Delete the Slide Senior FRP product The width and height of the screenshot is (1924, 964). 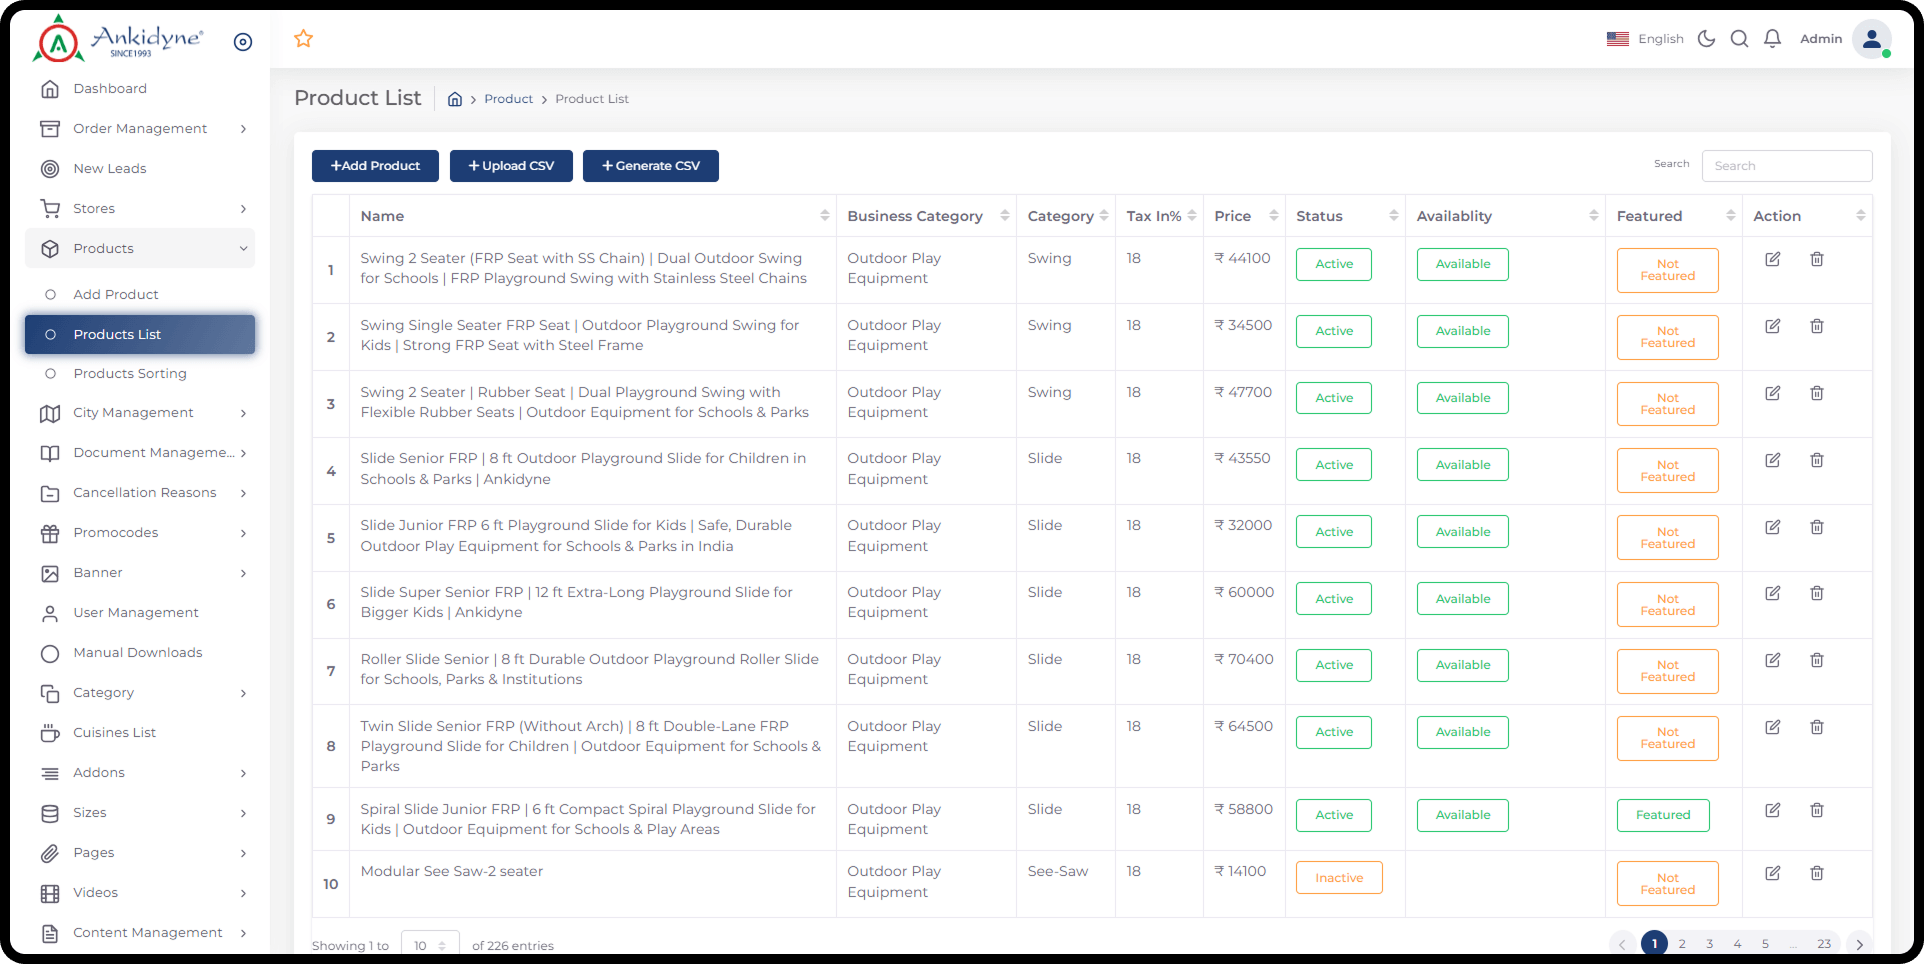point(1816,460)
